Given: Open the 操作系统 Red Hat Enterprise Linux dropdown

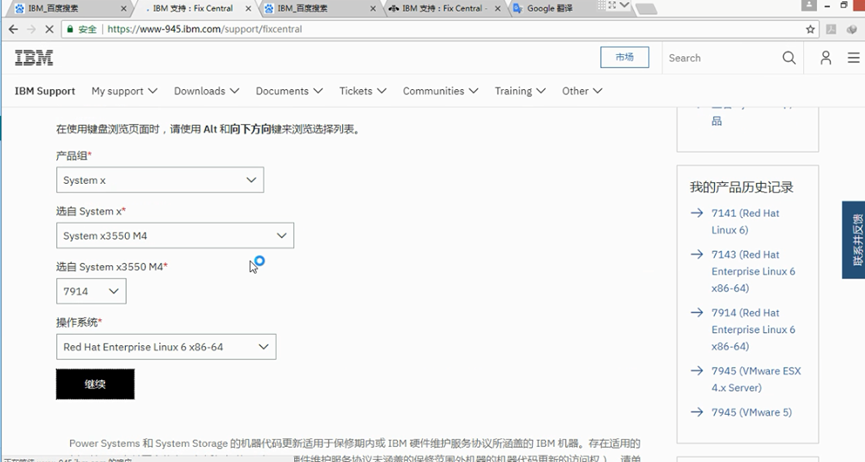Looking at the screenshot, I should tap(166, 347).
